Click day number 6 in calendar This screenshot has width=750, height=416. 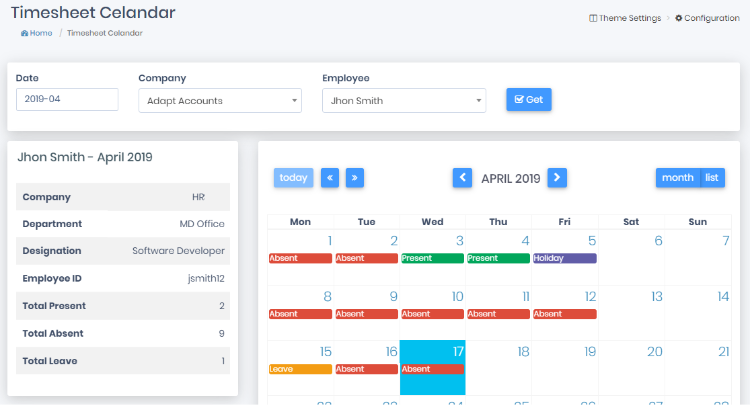point(658,241)
